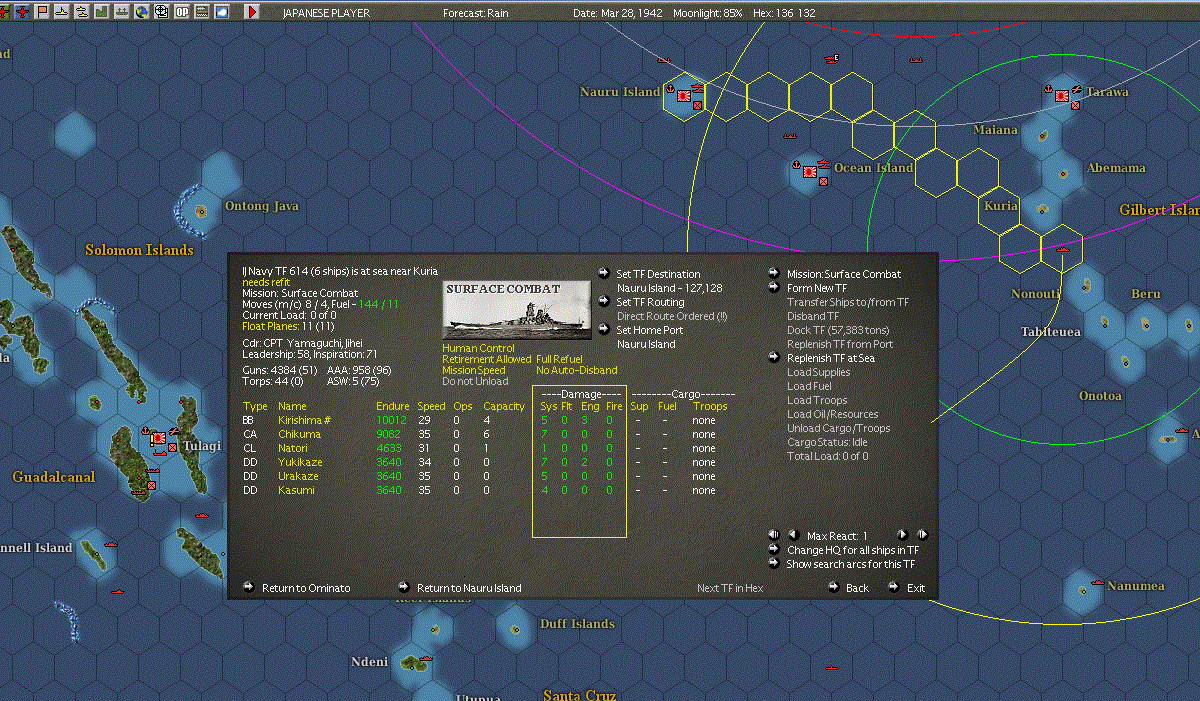This screenshot has width=1200, height=701.
Task: Open ship Natori details
Action: pyautogui.click(x=293, y=448)
